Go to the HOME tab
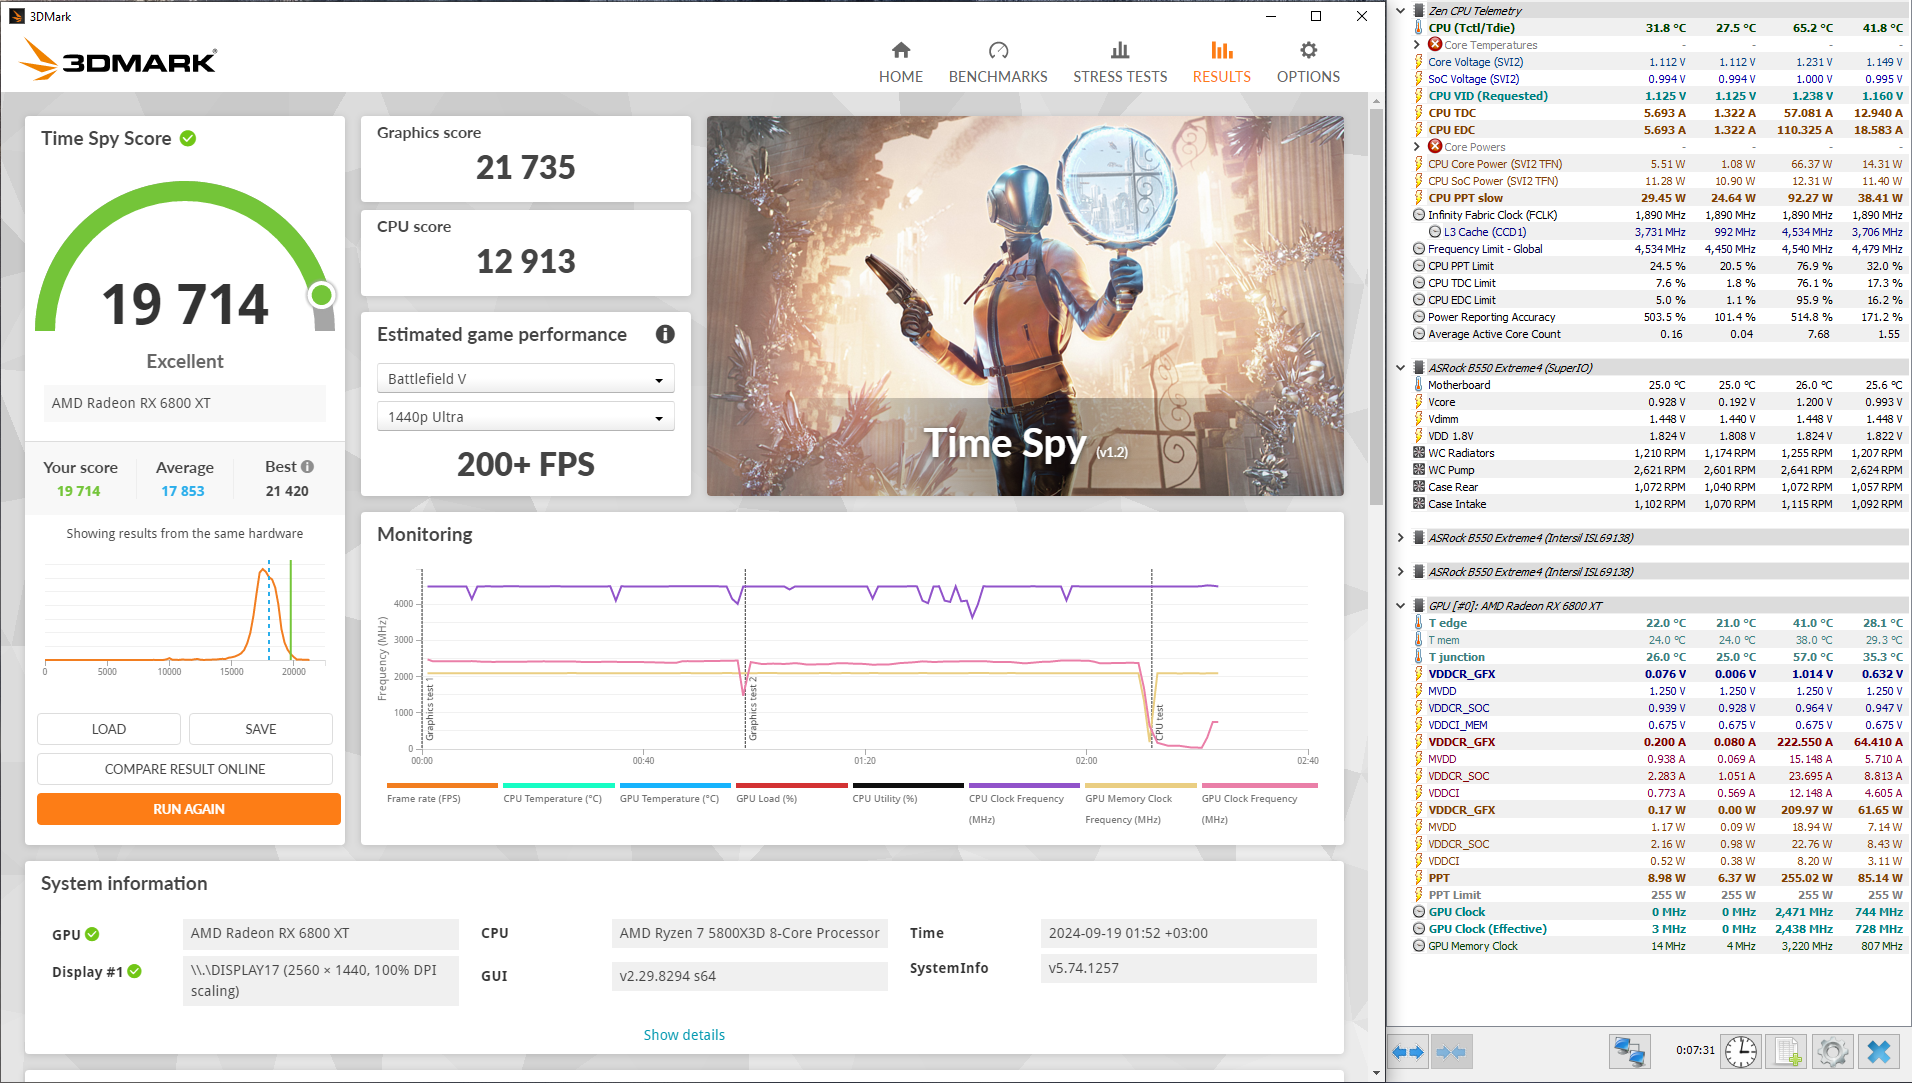 pos(901,62)
